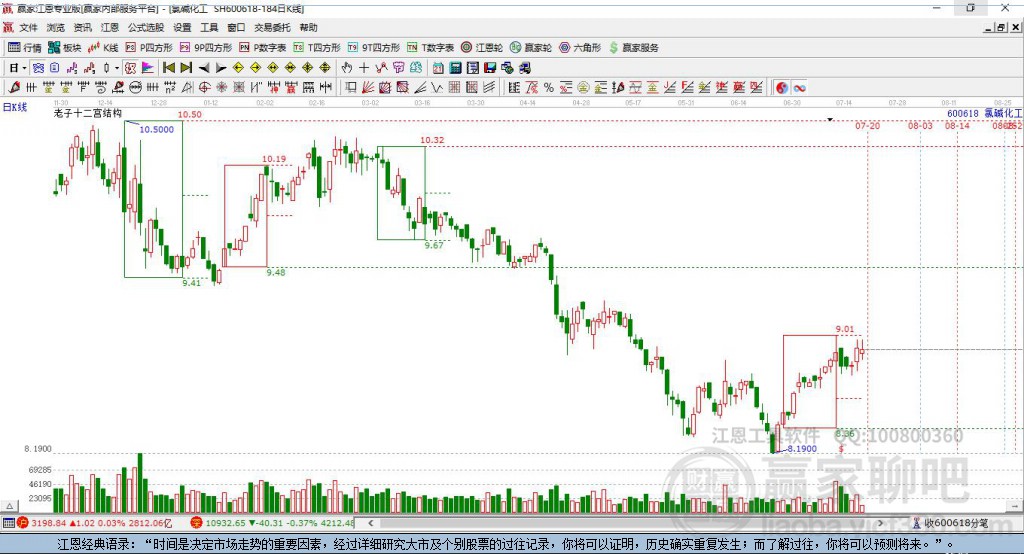
Task: Click the 日K线 chart label
Action: (x=15, y=107)
